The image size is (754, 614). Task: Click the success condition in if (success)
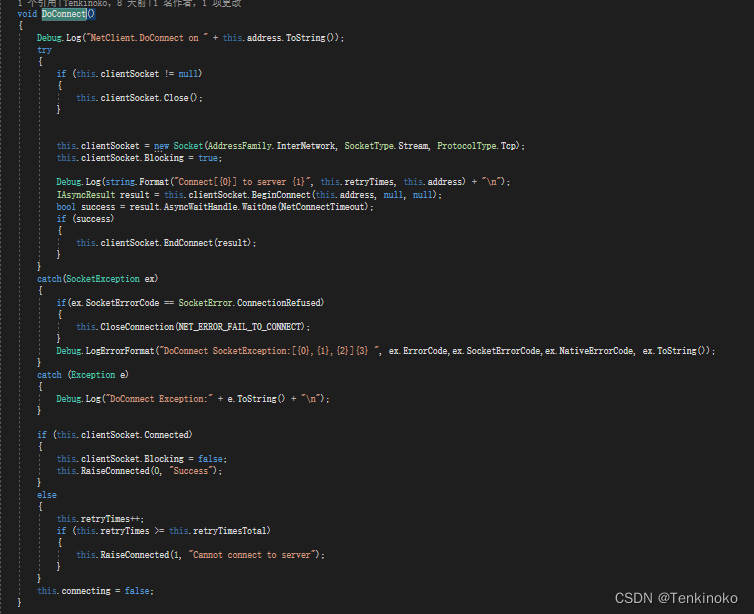click(x=93, y=219)
